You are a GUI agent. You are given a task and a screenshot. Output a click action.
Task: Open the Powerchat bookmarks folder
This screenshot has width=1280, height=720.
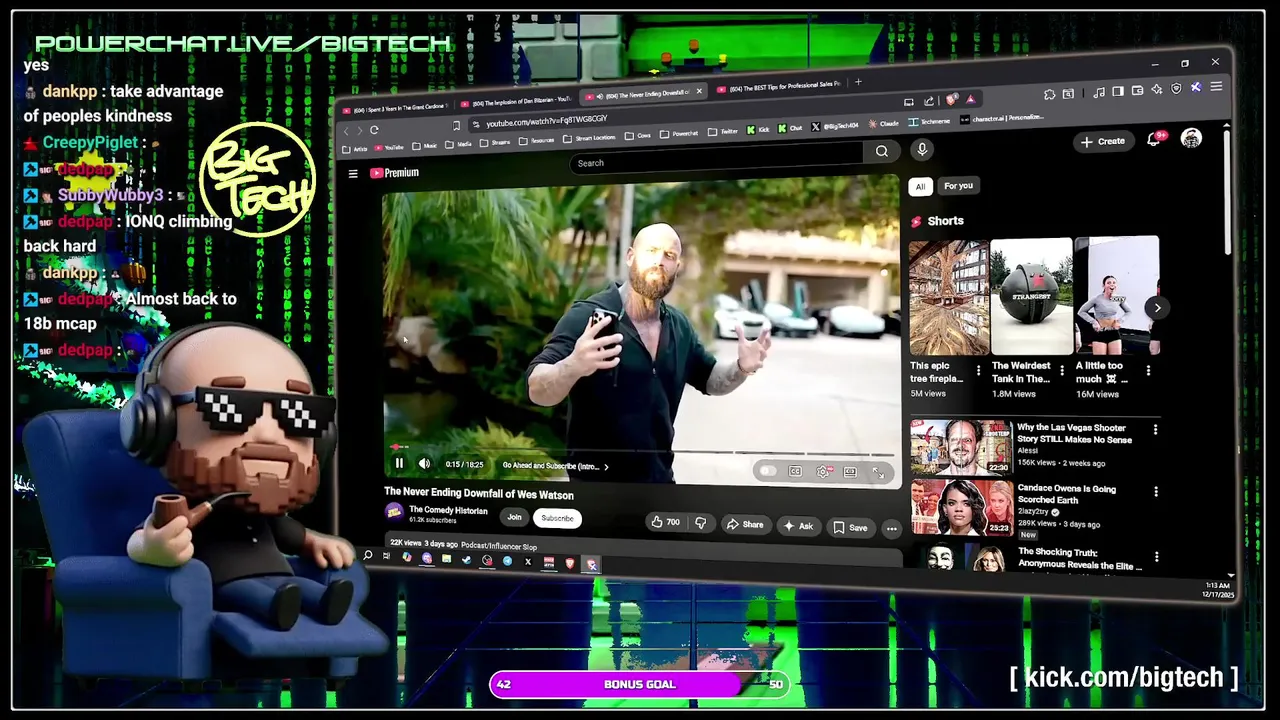(678, 133)
